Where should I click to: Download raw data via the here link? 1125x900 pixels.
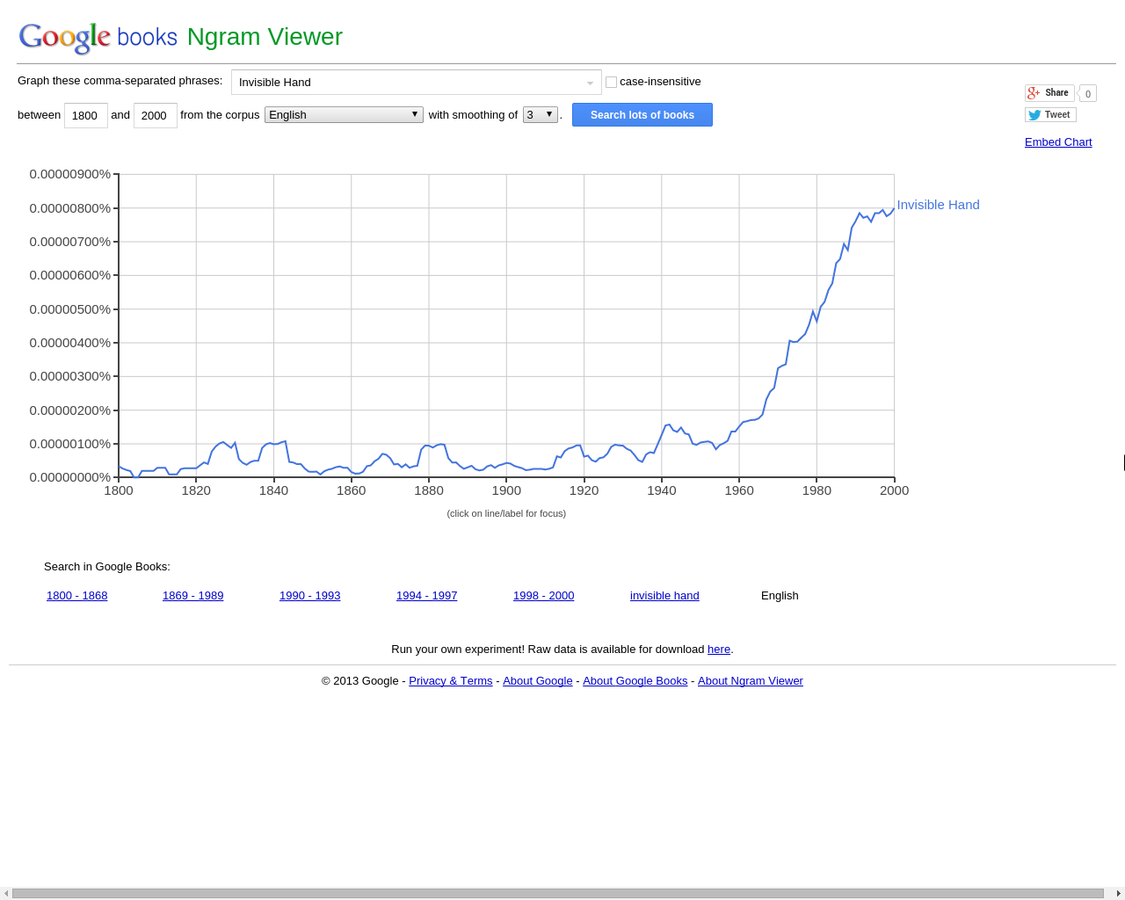[x=719, y=650]
